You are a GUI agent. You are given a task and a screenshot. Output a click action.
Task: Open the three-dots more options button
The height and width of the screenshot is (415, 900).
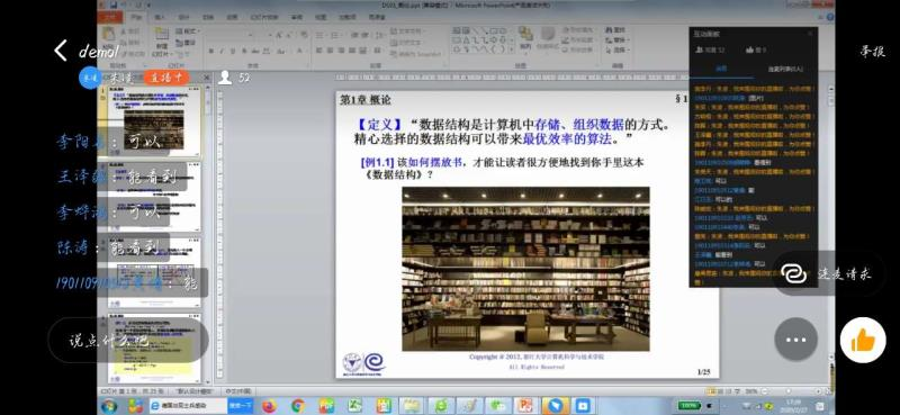tap(795, 339)
